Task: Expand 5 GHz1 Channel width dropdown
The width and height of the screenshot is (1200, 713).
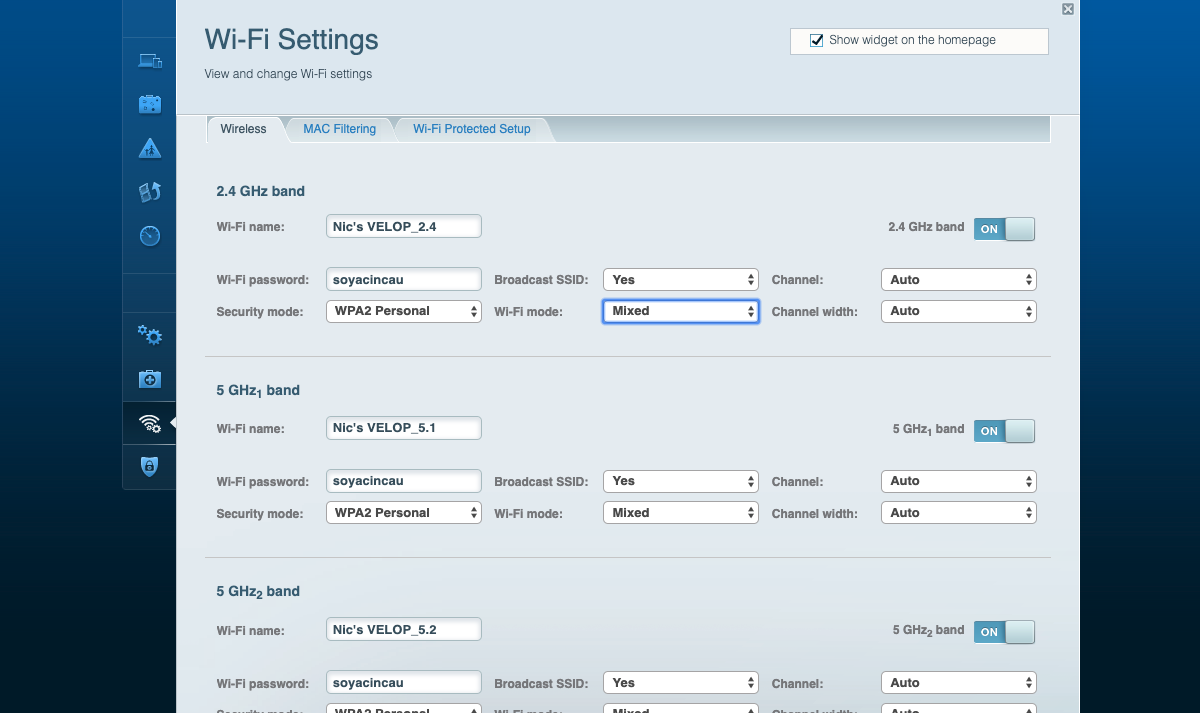Action: 958,513
